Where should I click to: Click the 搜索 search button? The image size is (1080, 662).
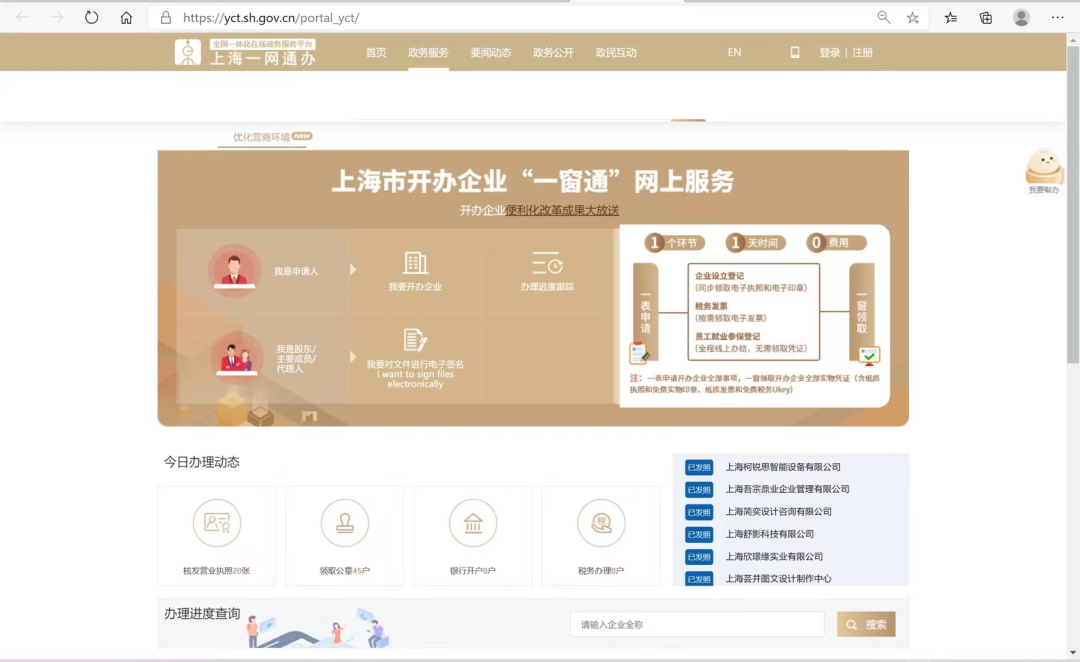pos(866,625)
